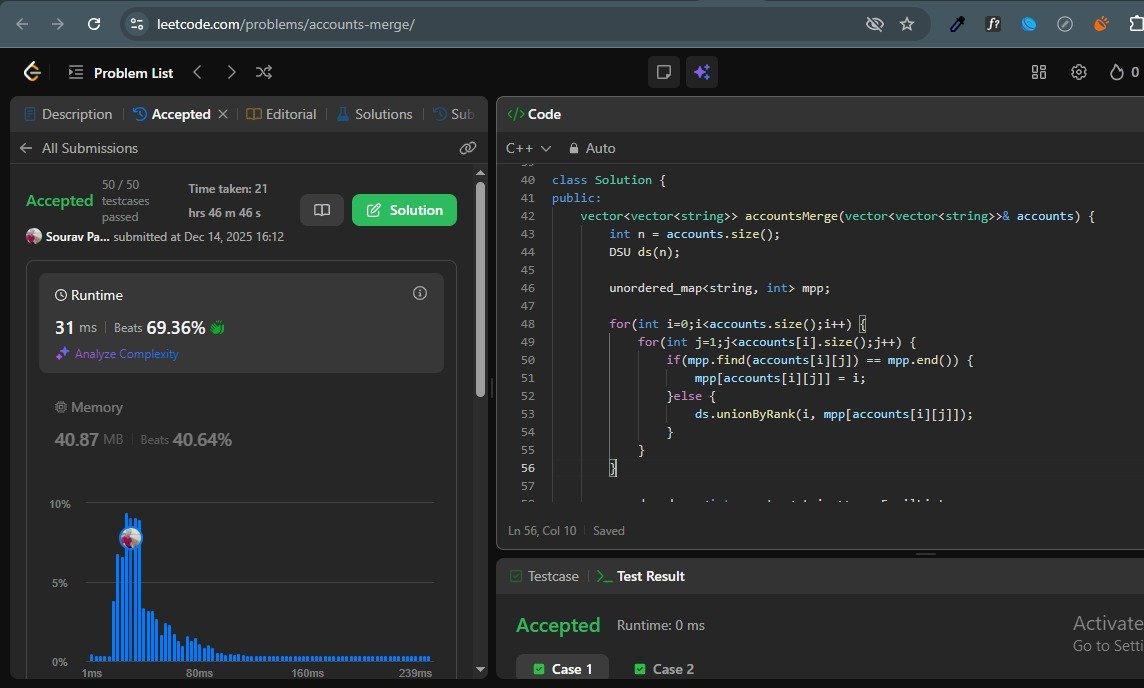Open the notes sticky icon

point(664,71)
